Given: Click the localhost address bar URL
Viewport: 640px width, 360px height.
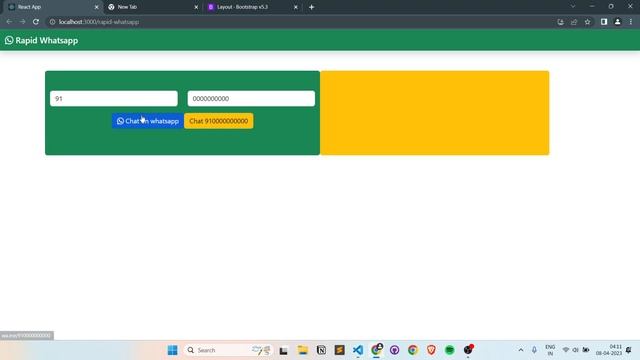Looking at the screenshot, I should tap(99, 22).
